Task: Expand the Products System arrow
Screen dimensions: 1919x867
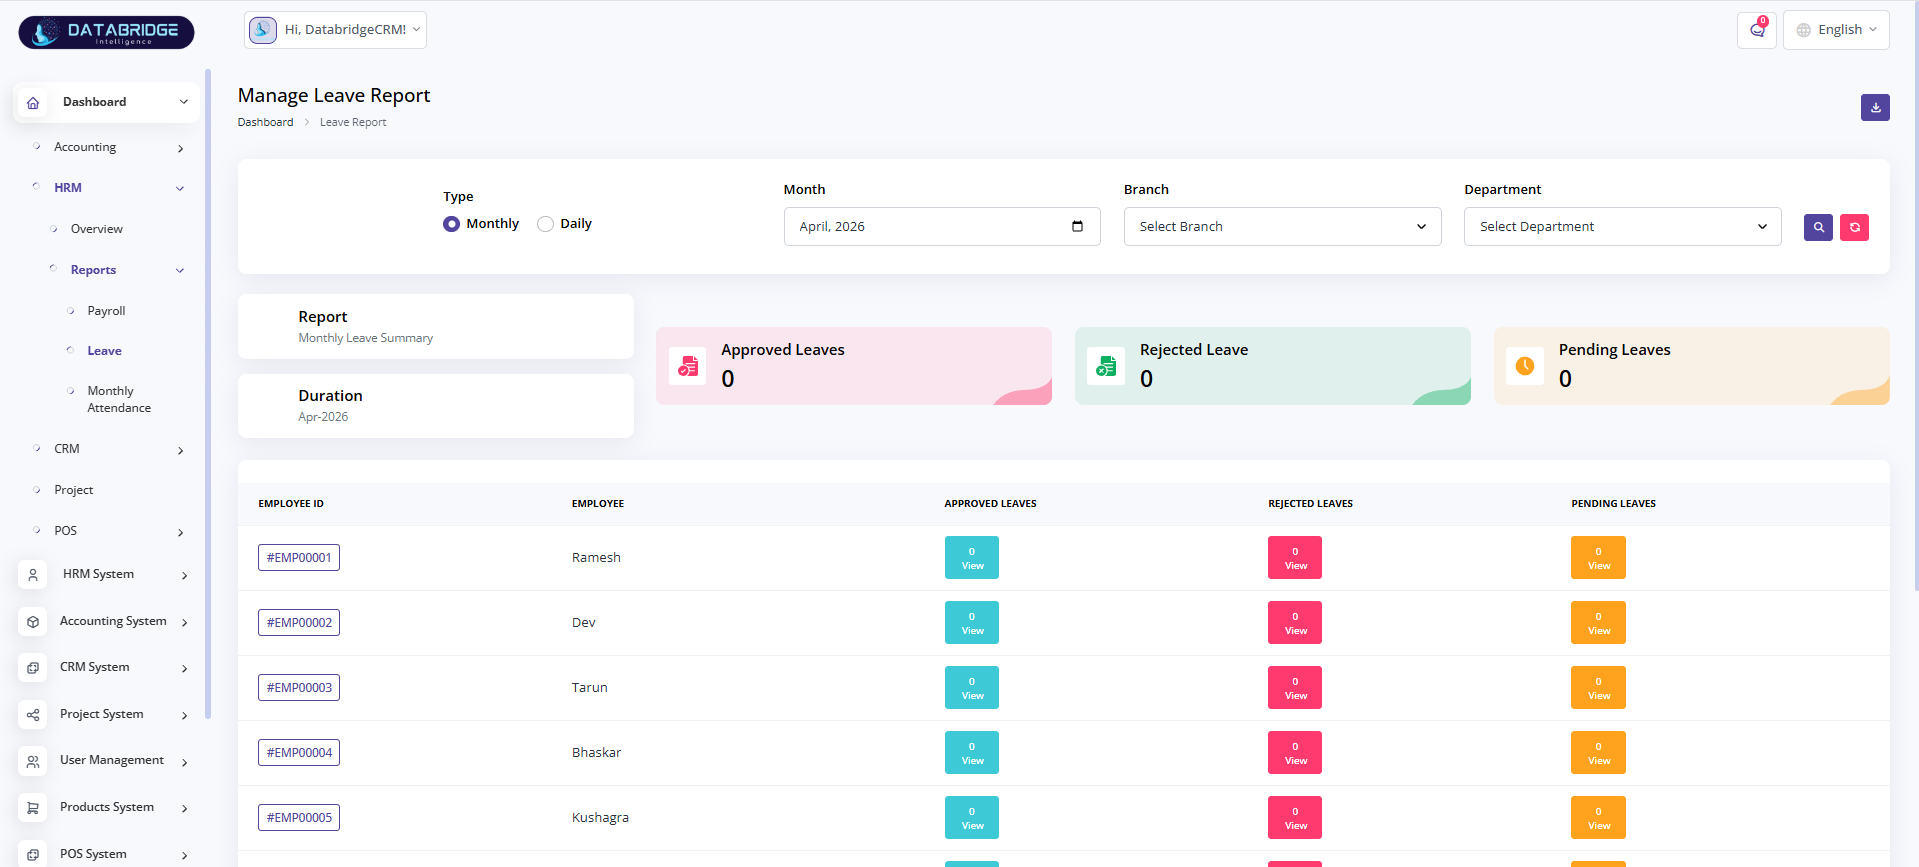Action: point(185,809)
